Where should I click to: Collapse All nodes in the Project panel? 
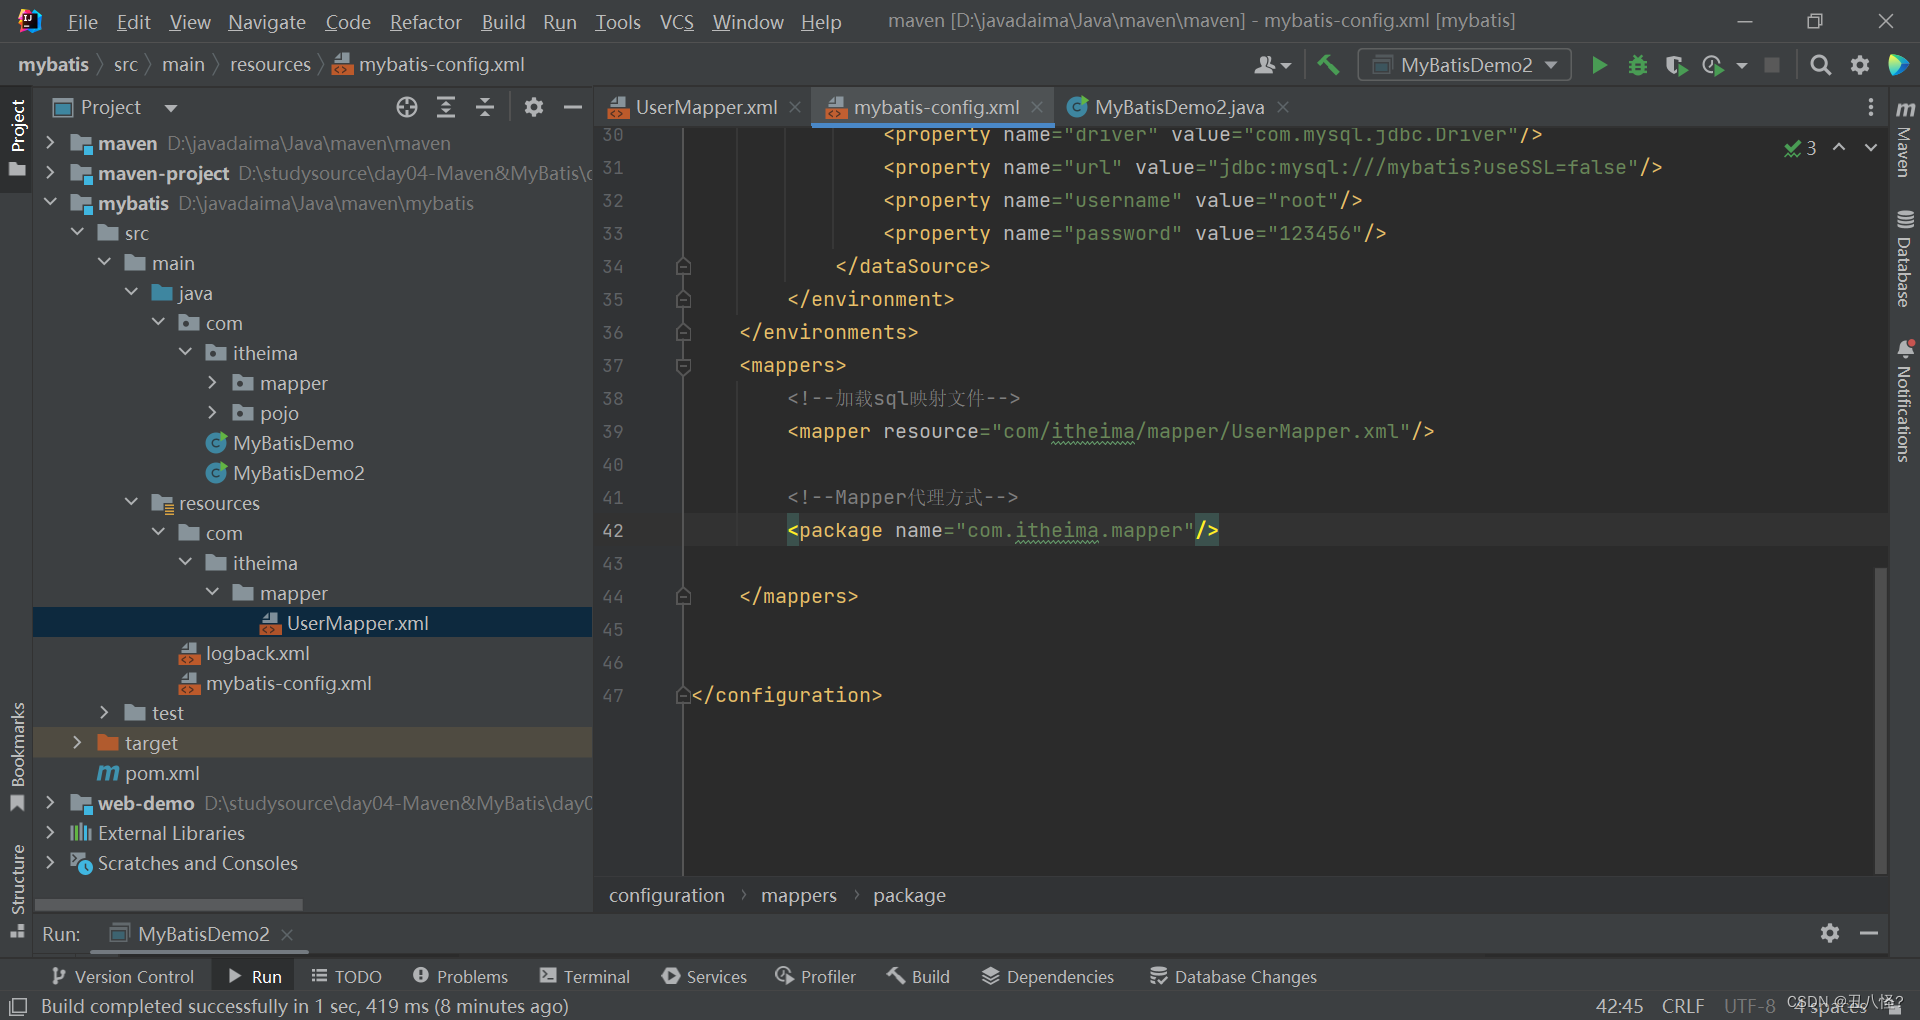(x=485, y=107)
